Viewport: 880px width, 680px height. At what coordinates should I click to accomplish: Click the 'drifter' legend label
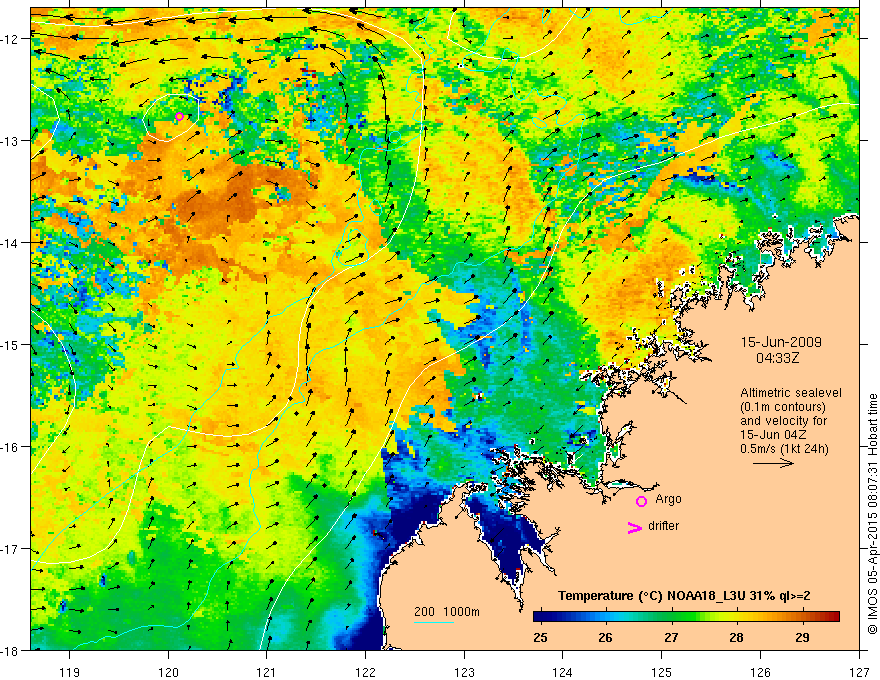[x=663, y=526]
